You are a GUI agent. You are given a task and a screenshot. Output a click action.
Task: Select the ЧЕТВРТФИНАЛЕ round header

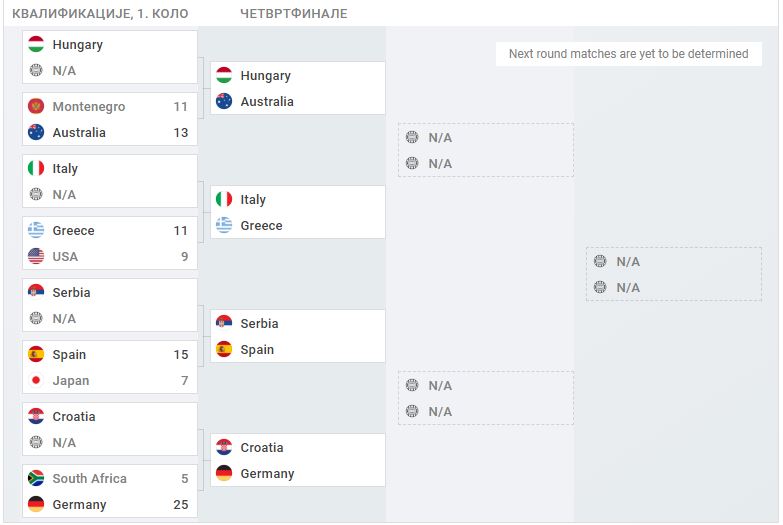click(294, 13)
